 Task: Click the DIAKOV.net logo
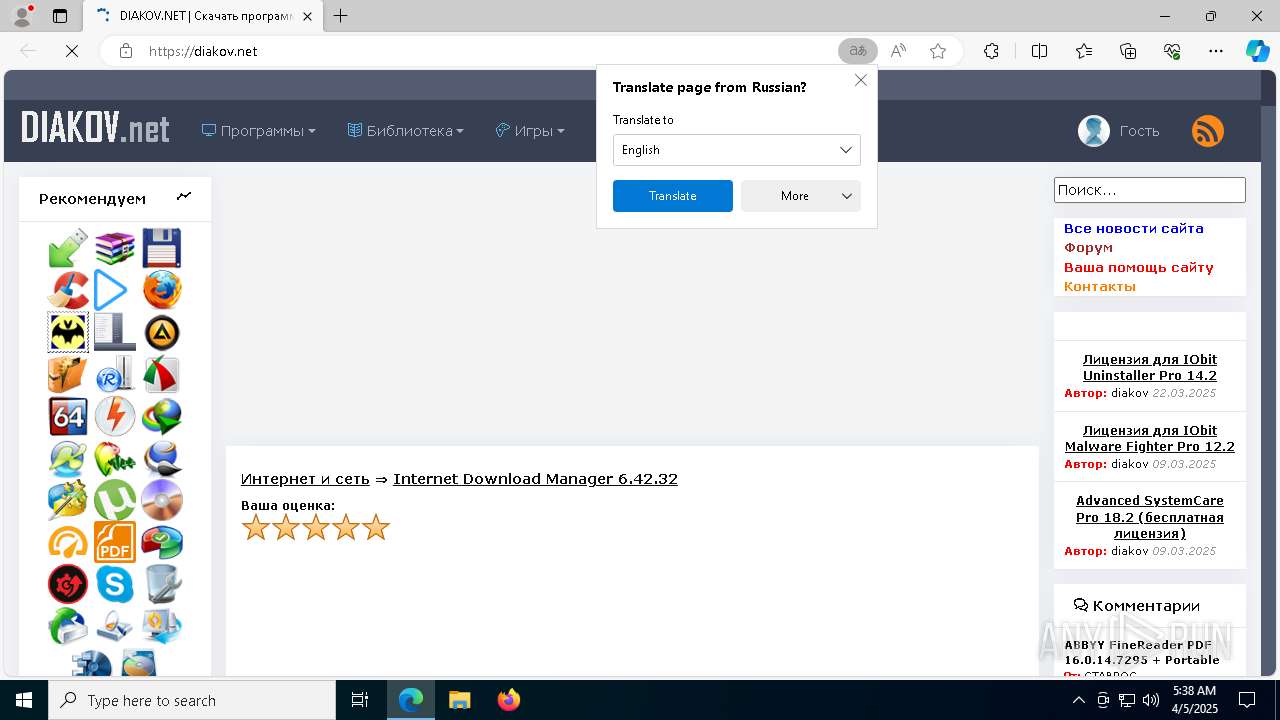(x=95, y=129)
